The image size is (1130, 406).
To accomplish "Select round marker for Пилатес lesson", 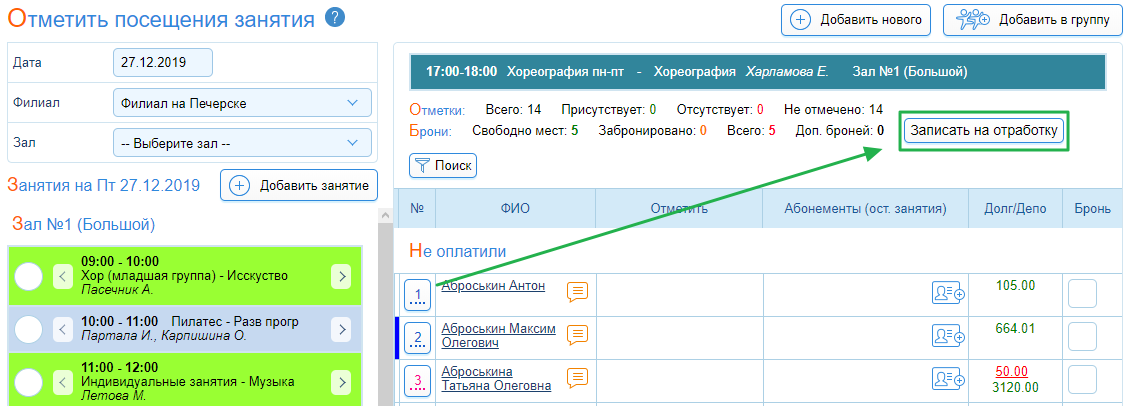I will 30,330.
